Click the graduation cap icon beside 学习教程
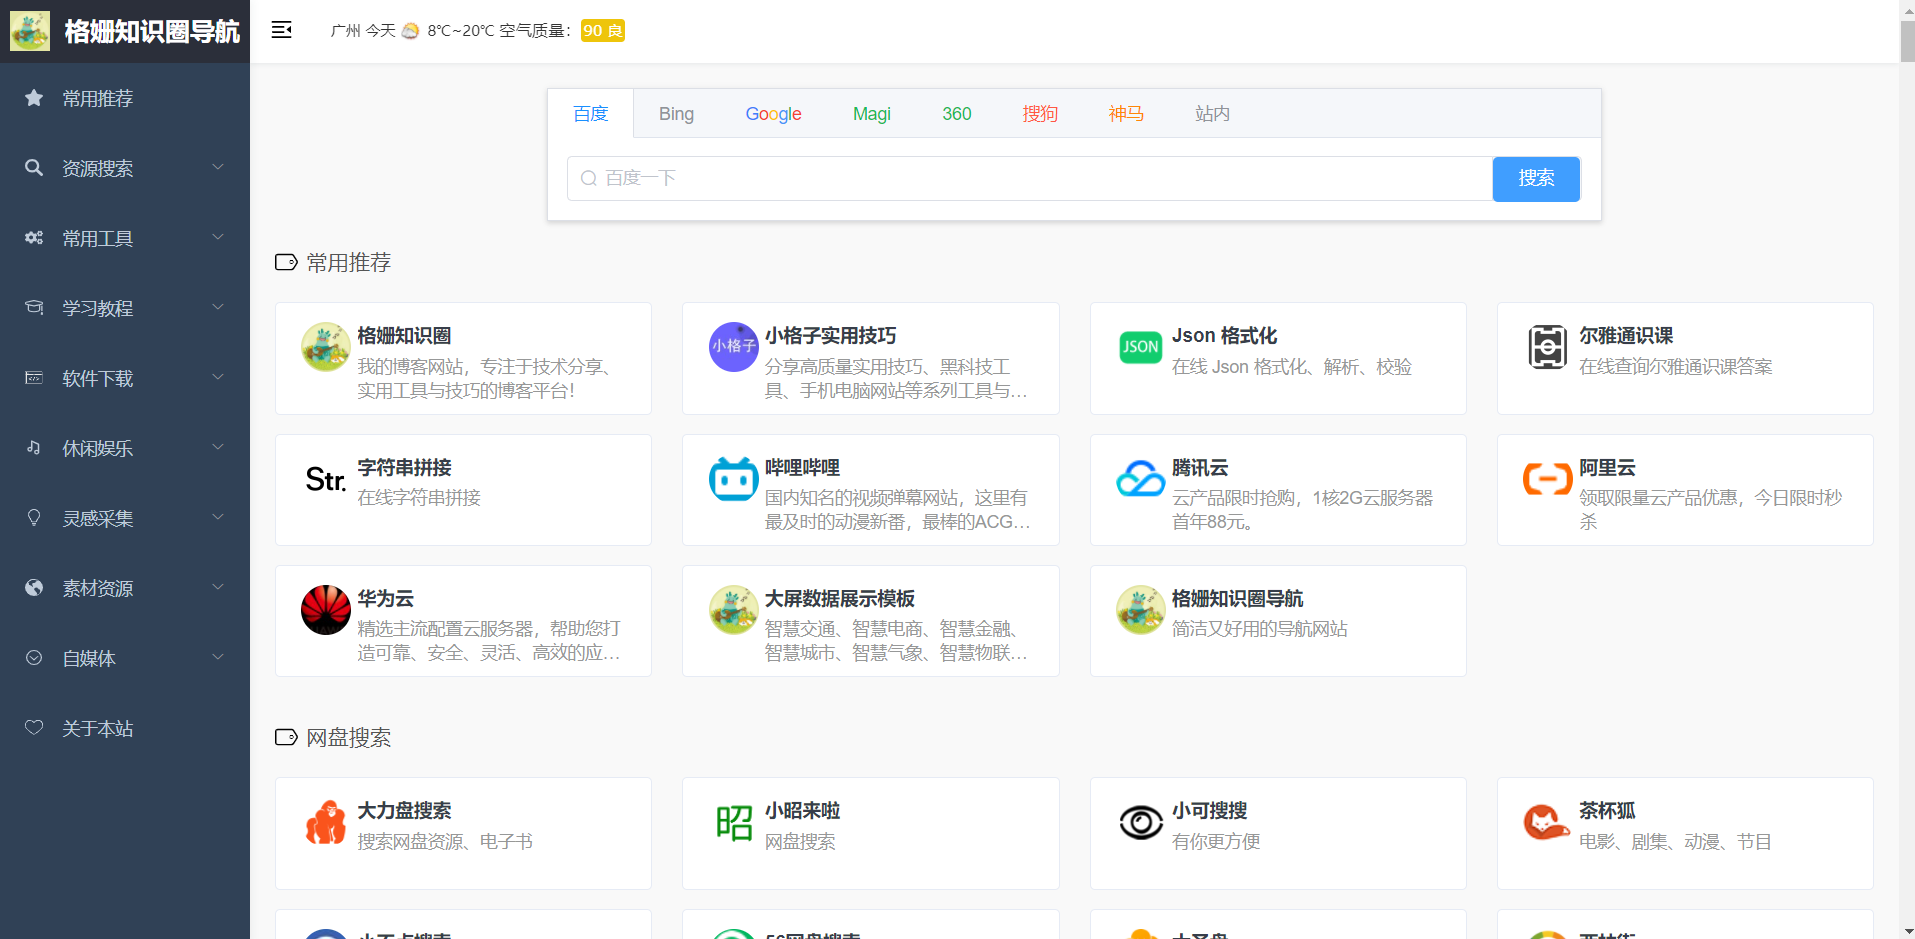The image size is (1915, 939). 34,308
